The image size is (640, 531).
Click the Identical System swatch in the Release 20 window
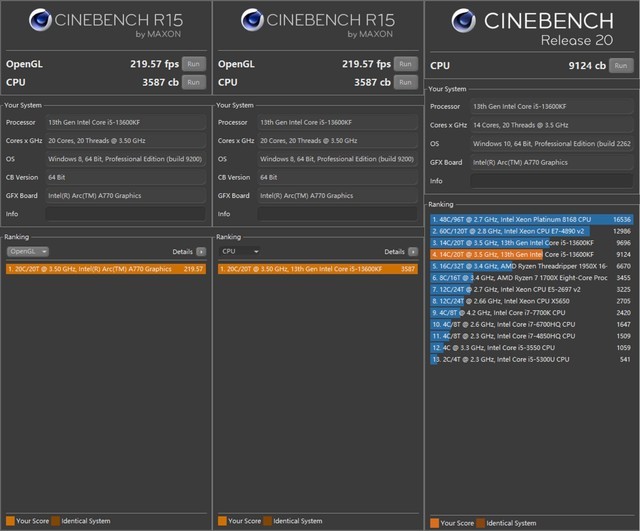[480, 523]
